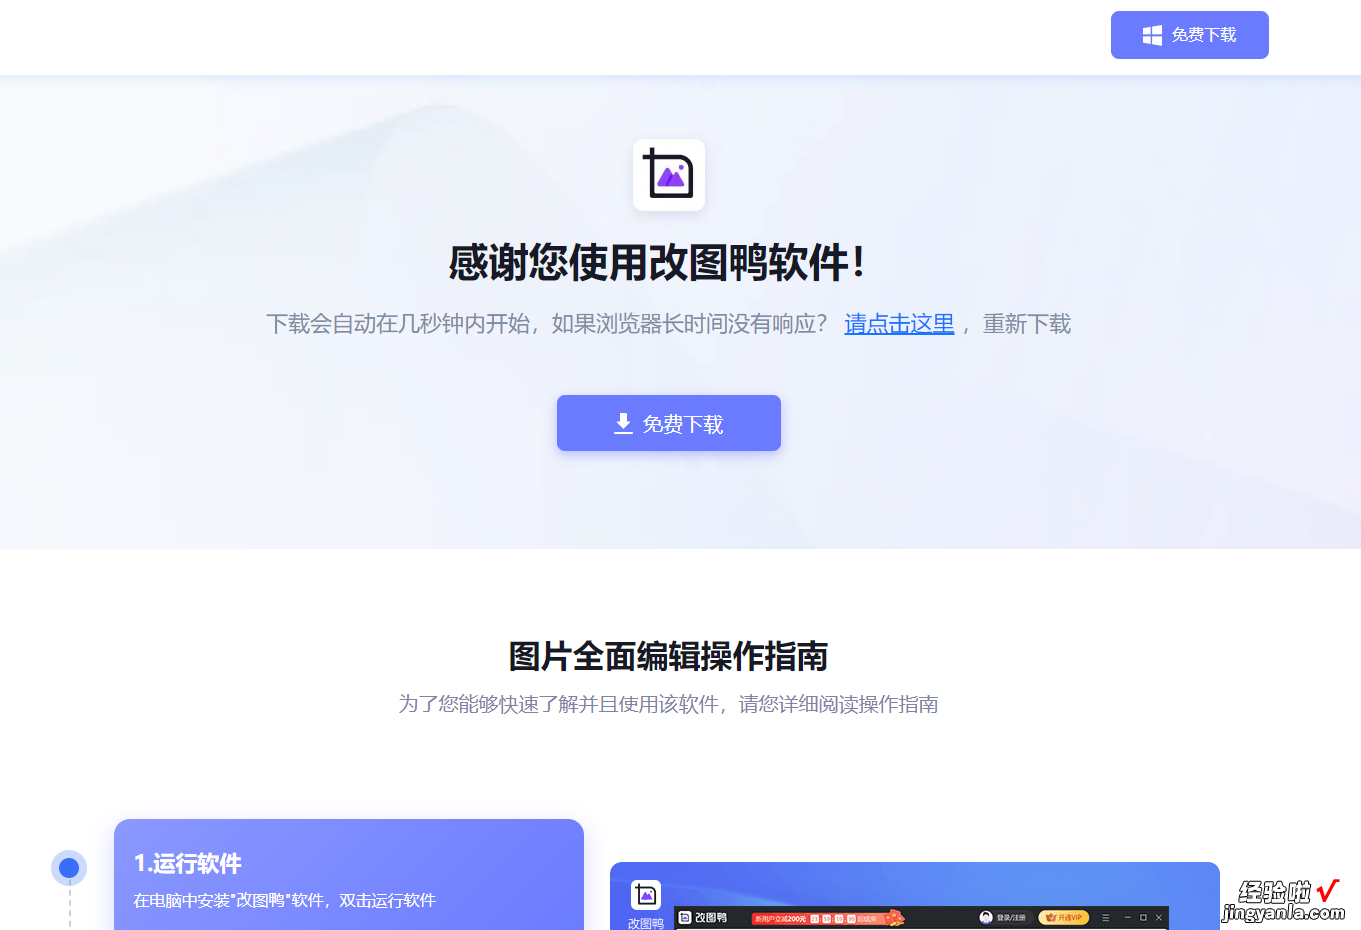Click the 开通VIP badge in the guide screenshot

pyautogui.click(x=1064, y=917)
